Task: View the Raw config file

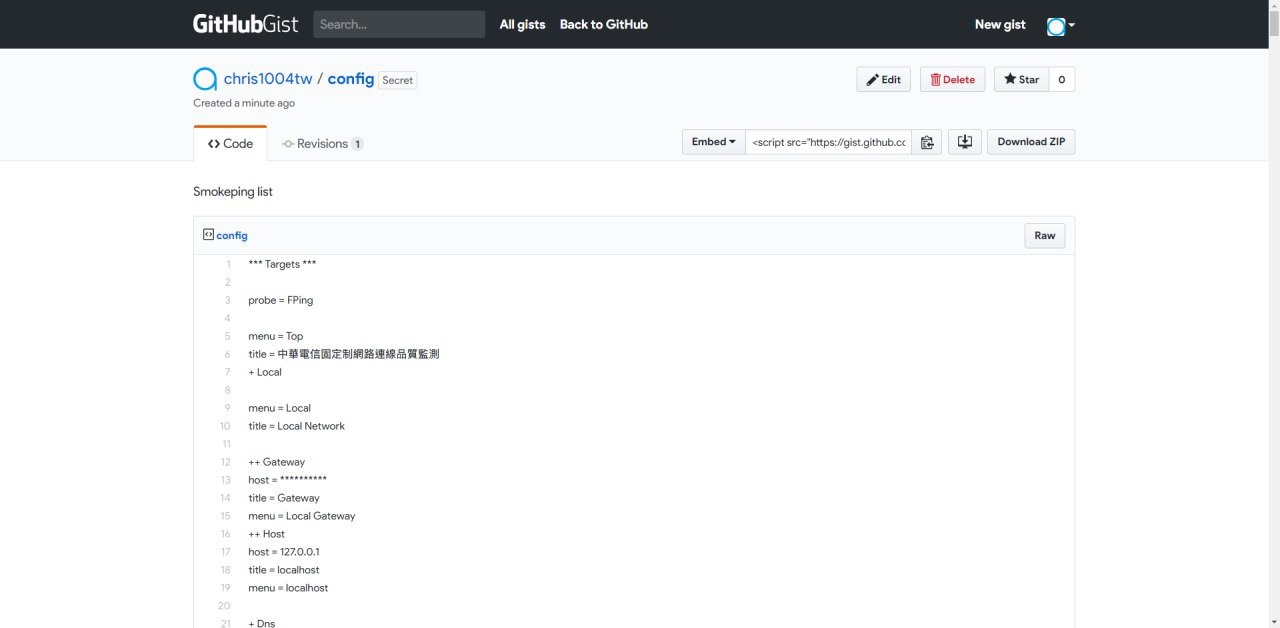Action: pos(1044,236)
